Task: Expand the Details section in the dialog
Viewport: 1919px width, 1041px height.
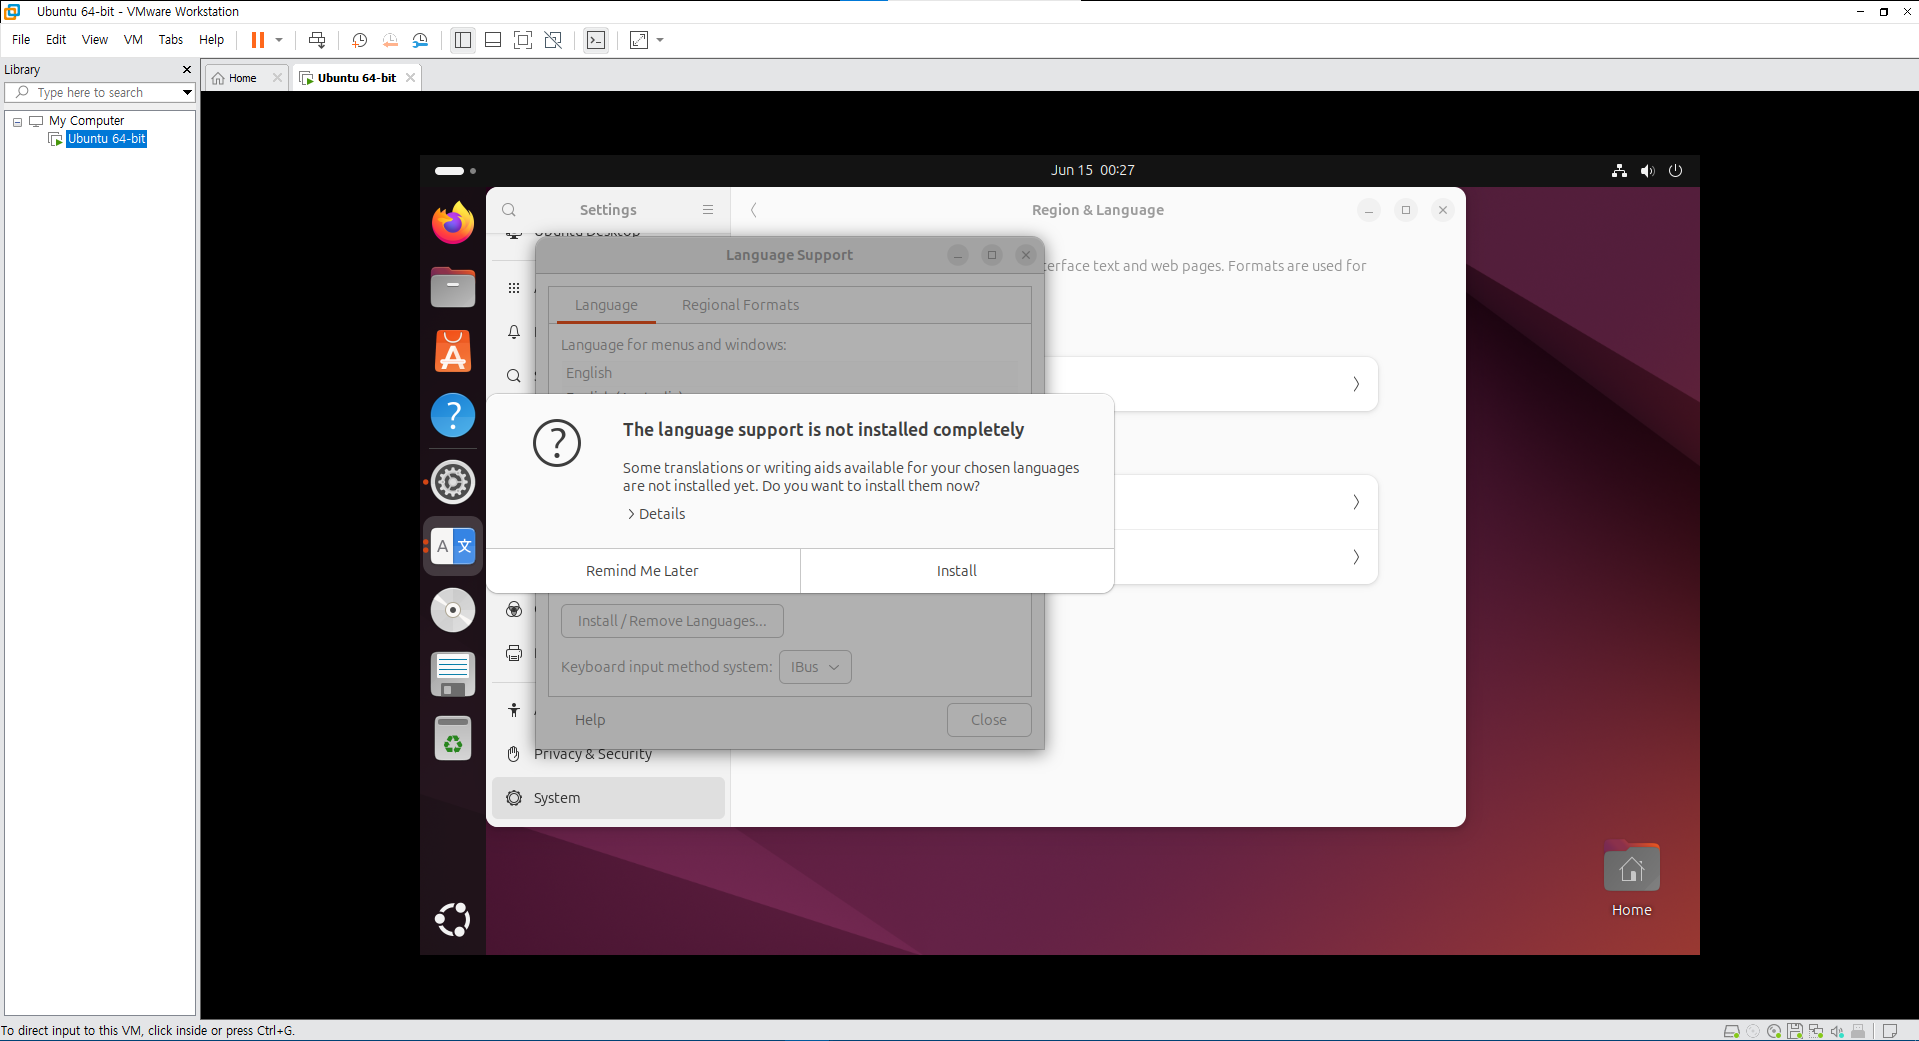Action: point(656,514)
